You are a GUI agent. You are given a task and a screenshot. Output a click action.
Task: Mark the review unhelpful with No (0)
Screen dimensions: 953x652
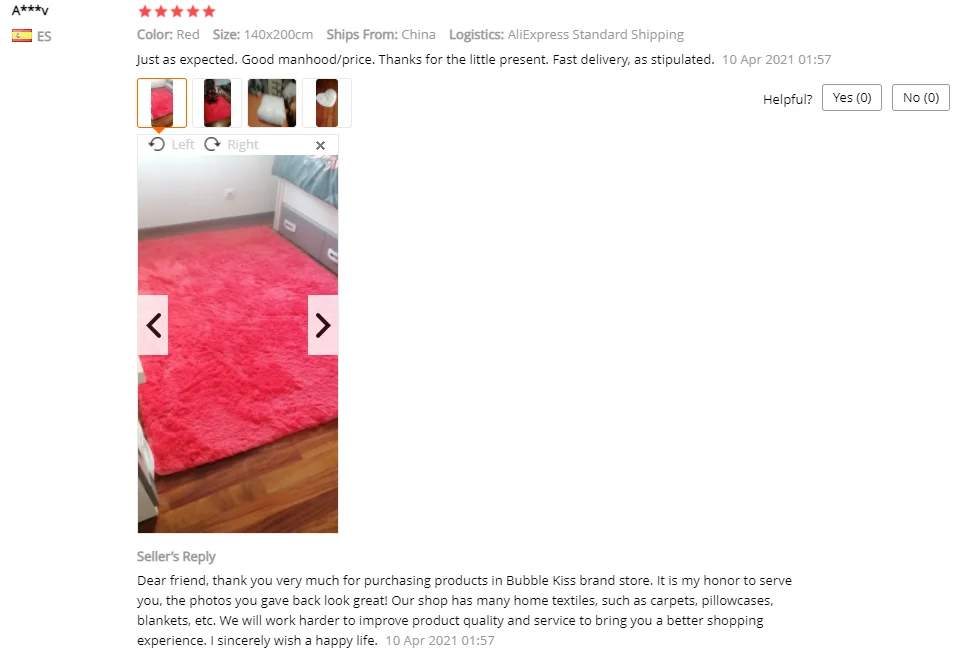click(920, 98)
